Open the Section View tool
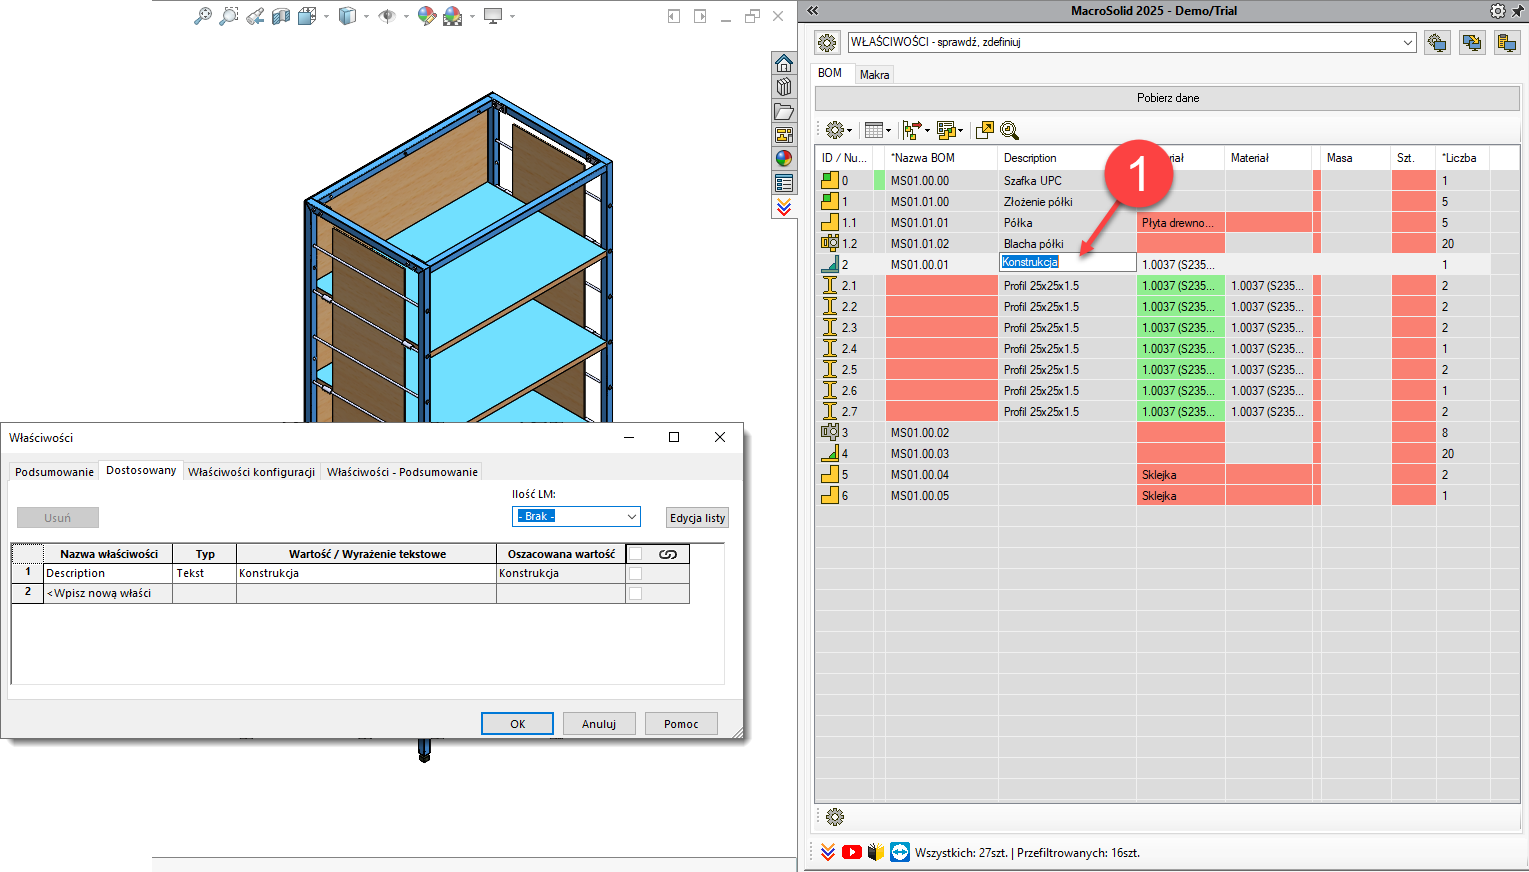This screenshot has height=872, width=1529. pos(281,16)
